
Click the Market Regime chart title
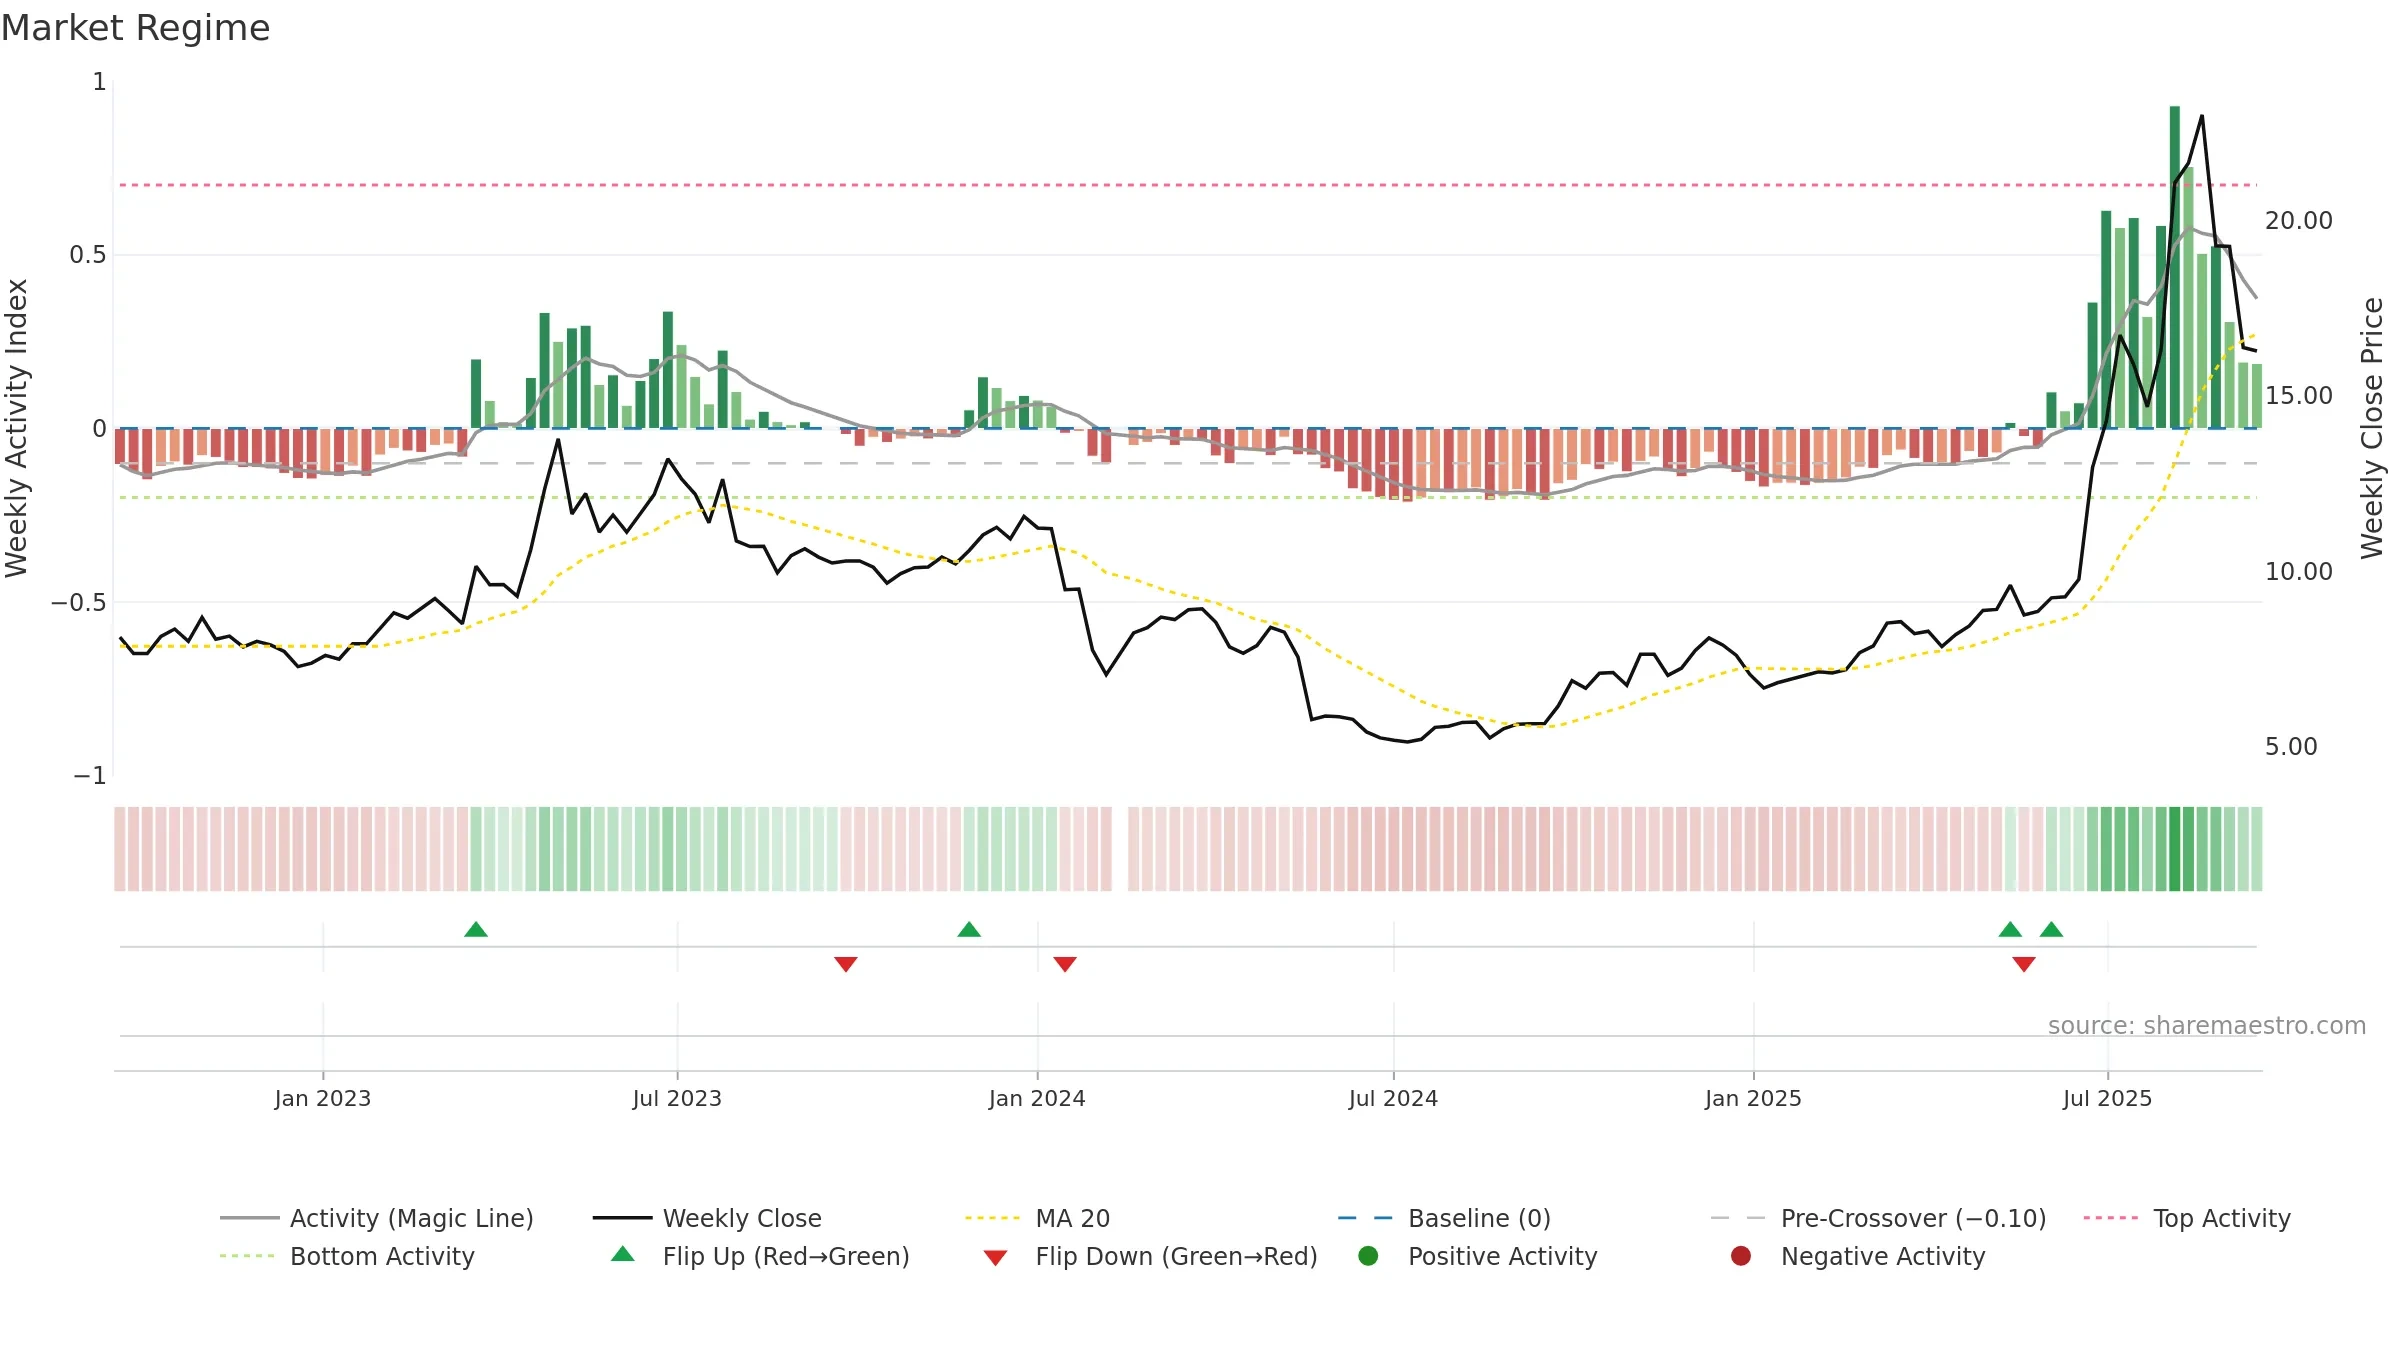point(135,28)
